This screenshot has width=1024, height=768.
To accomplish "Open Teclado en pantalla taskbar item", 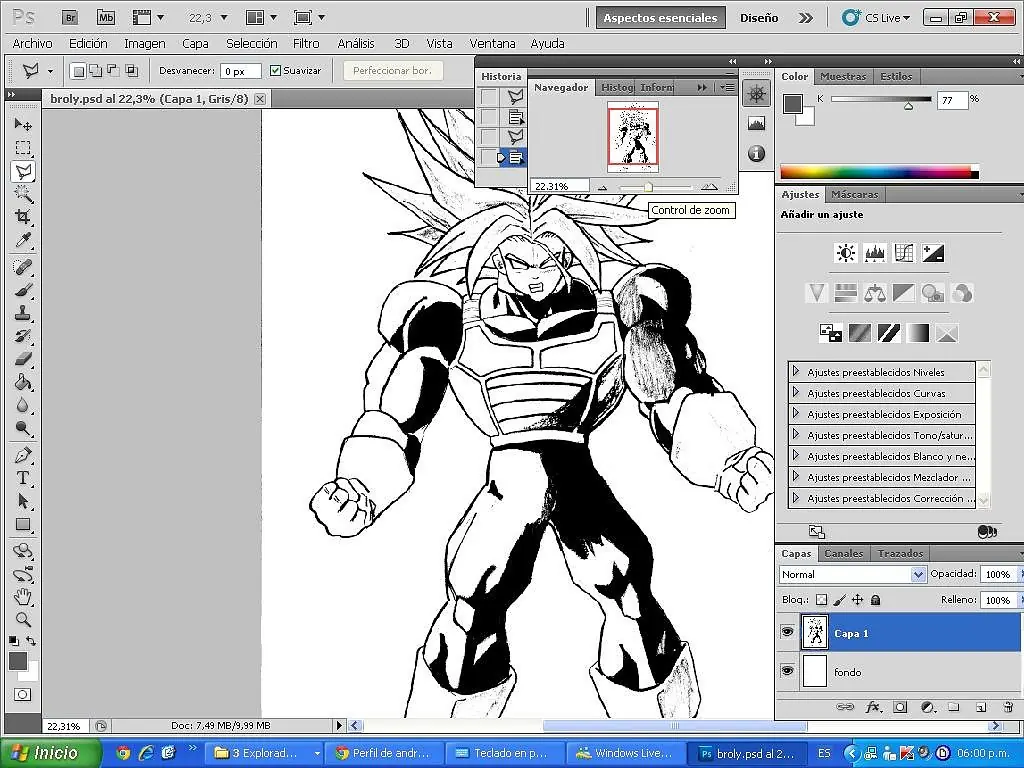I will tap(504, 753).
